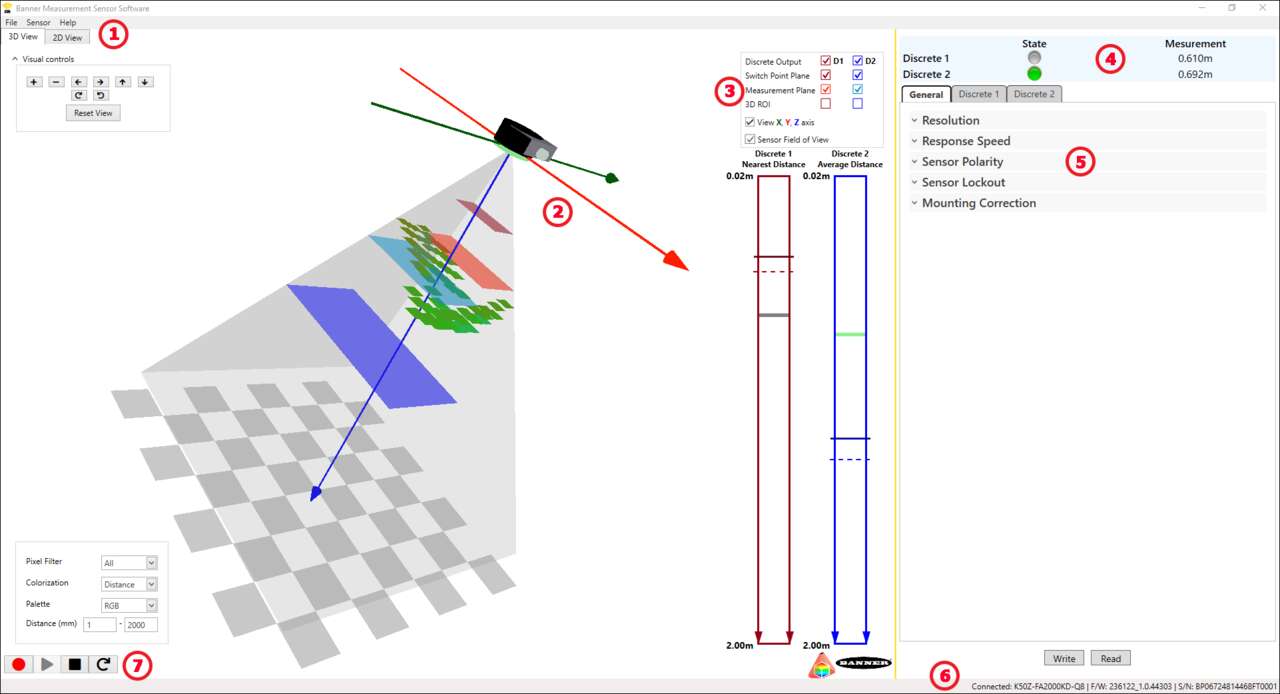
Task: Click the Discrete 2 Average Distance bar gauge
Action: (x=850, y=409)
